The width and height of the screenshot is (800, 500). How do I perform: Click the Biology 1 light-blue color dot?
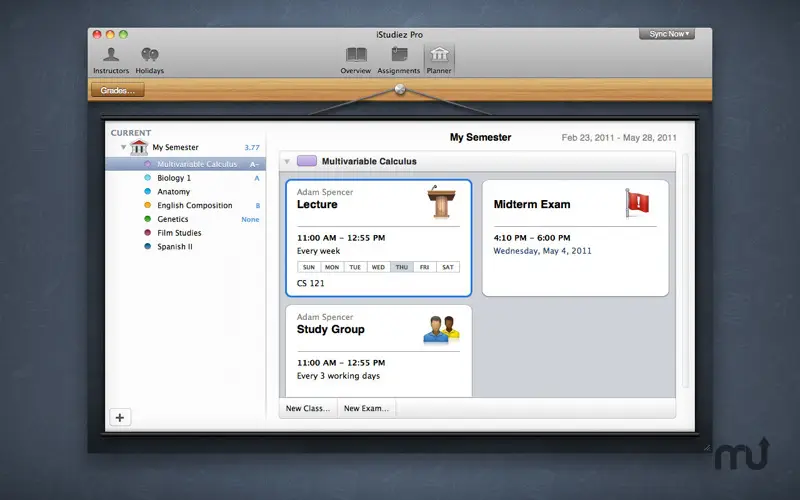coord(147,178)
